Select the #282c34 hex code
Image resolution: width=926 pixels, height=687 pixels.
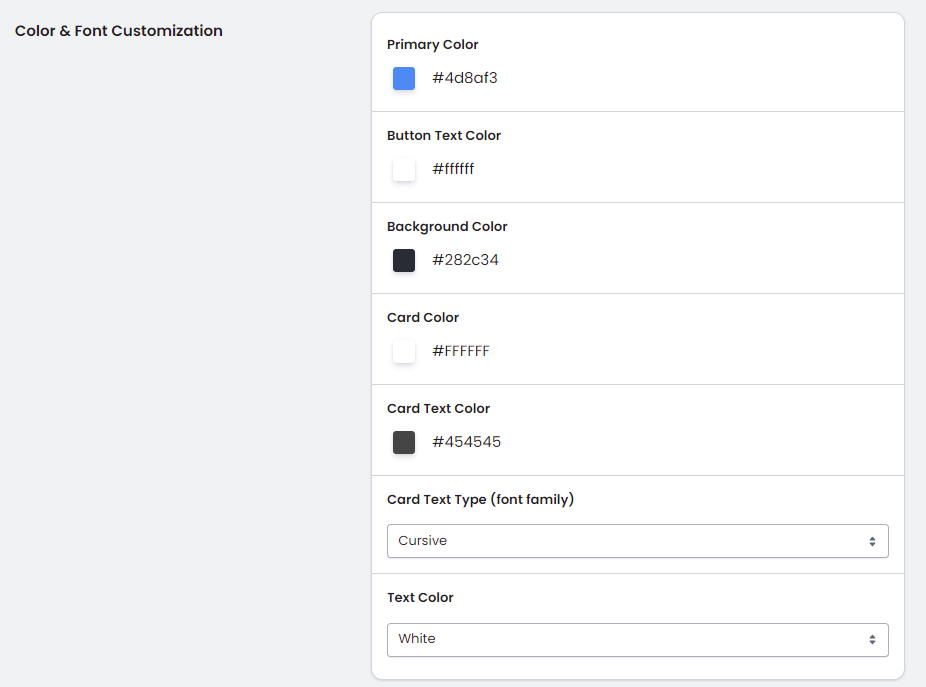(x=465, y=260)
